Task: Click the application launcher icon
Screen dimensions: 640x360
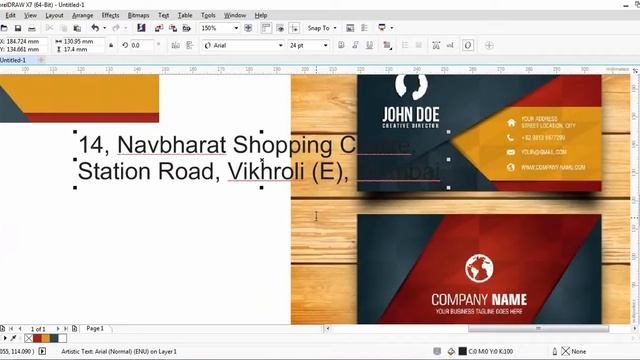Action: point(382,28)
